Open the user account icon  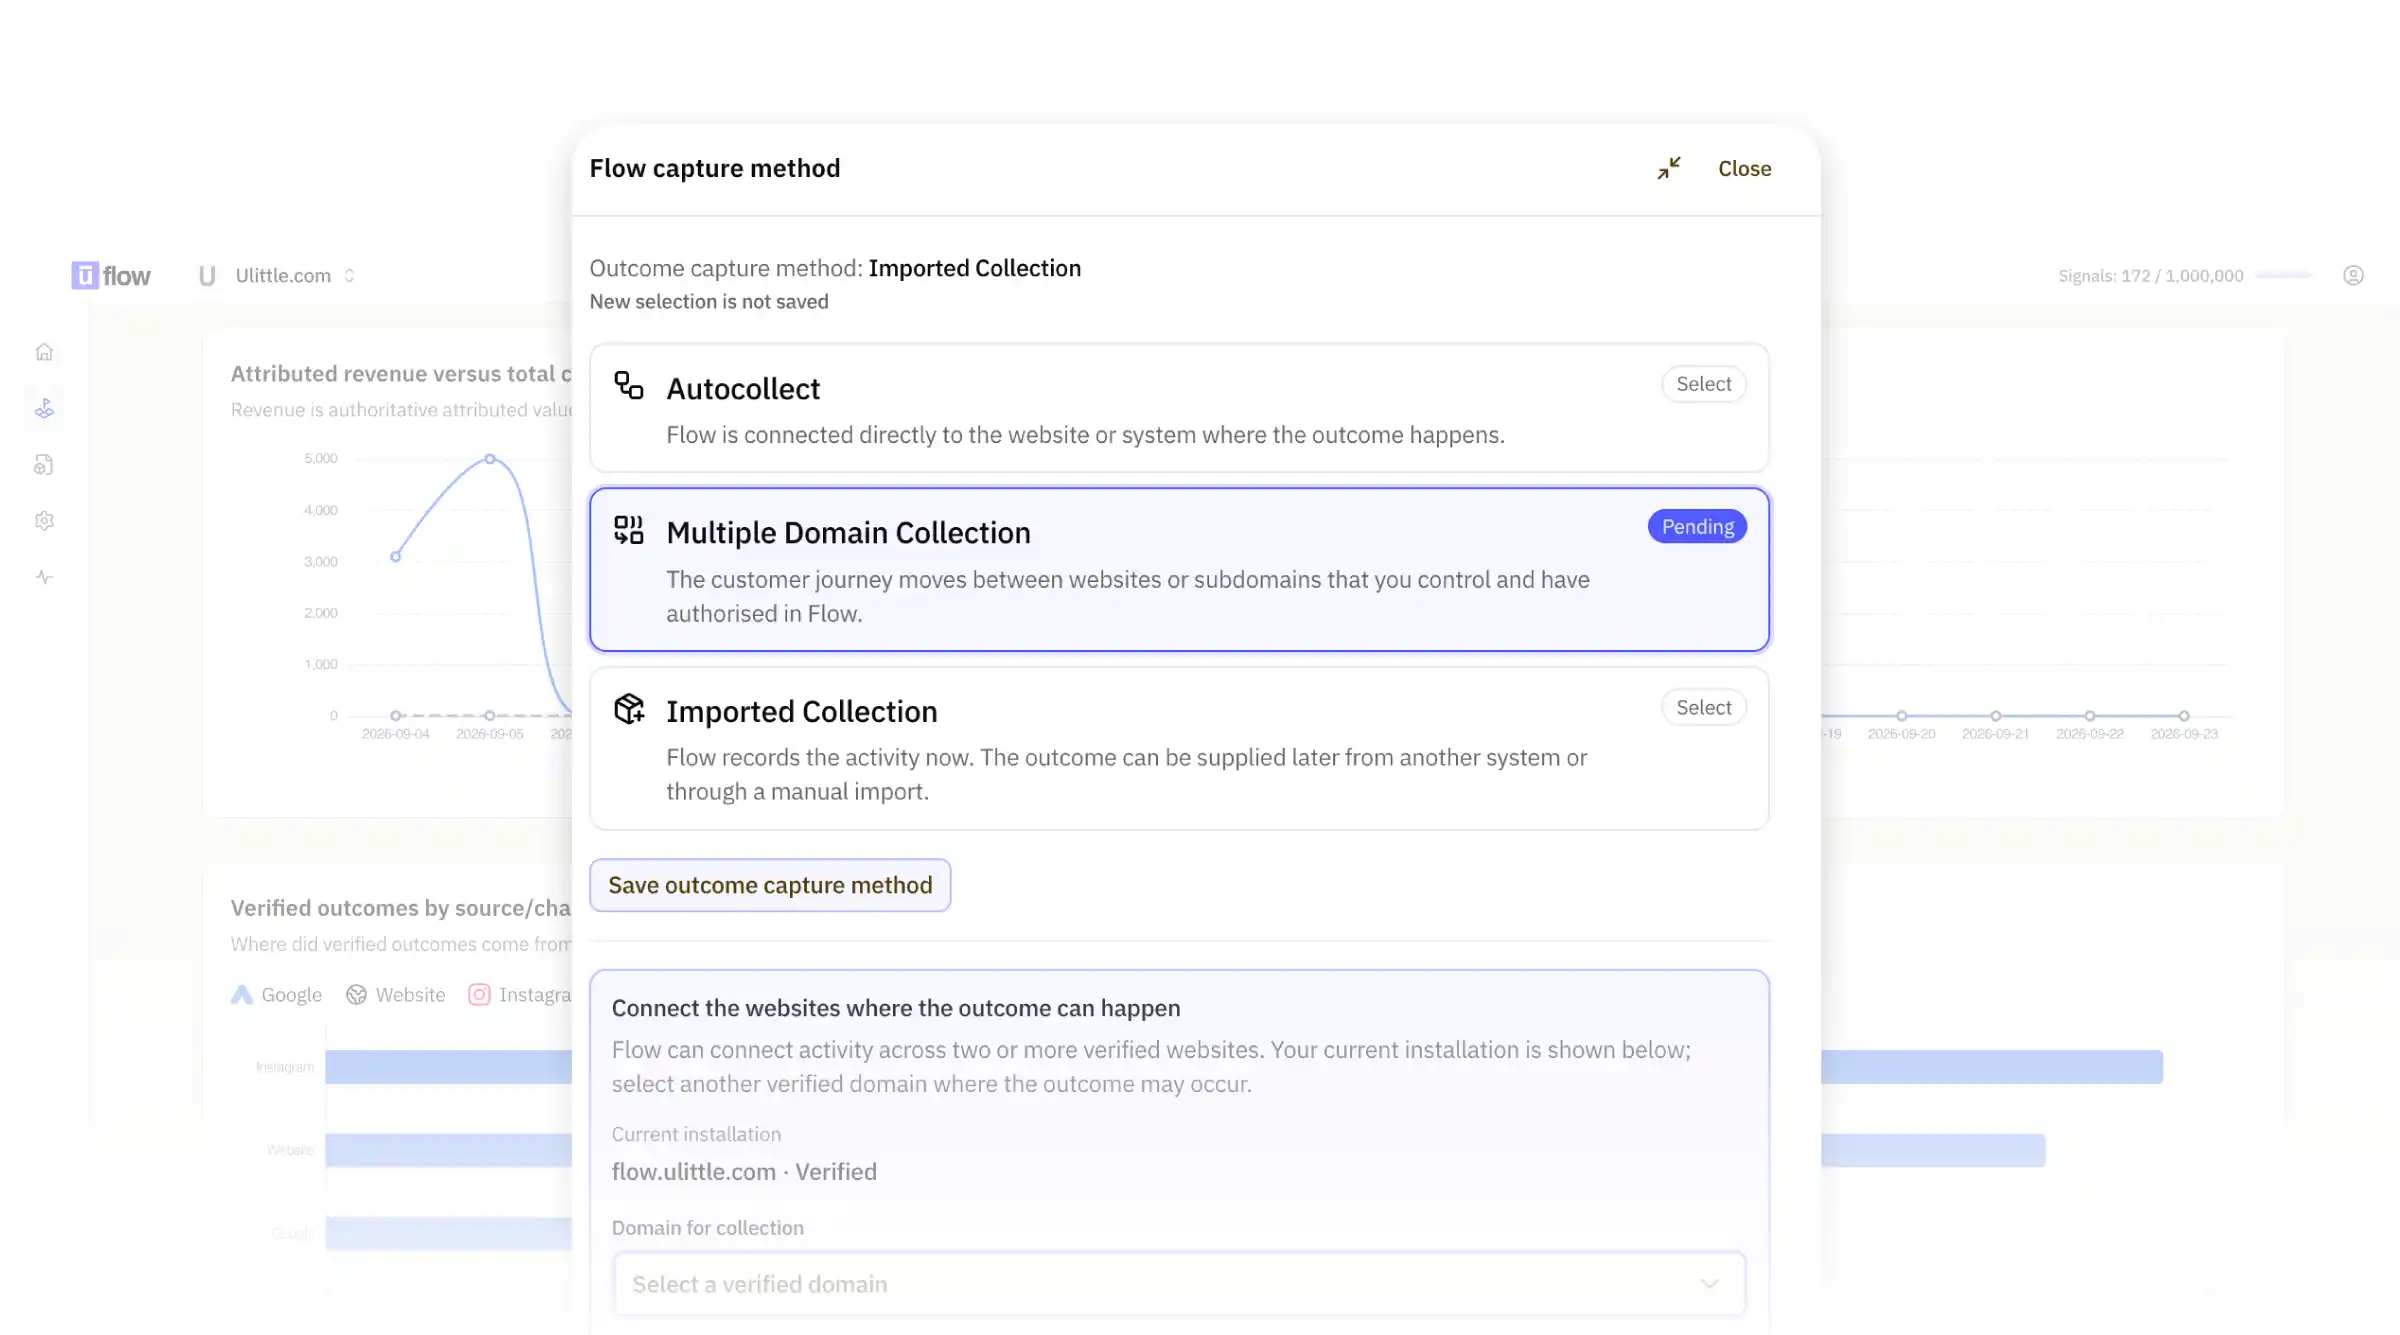click(x=2353, y=275)
